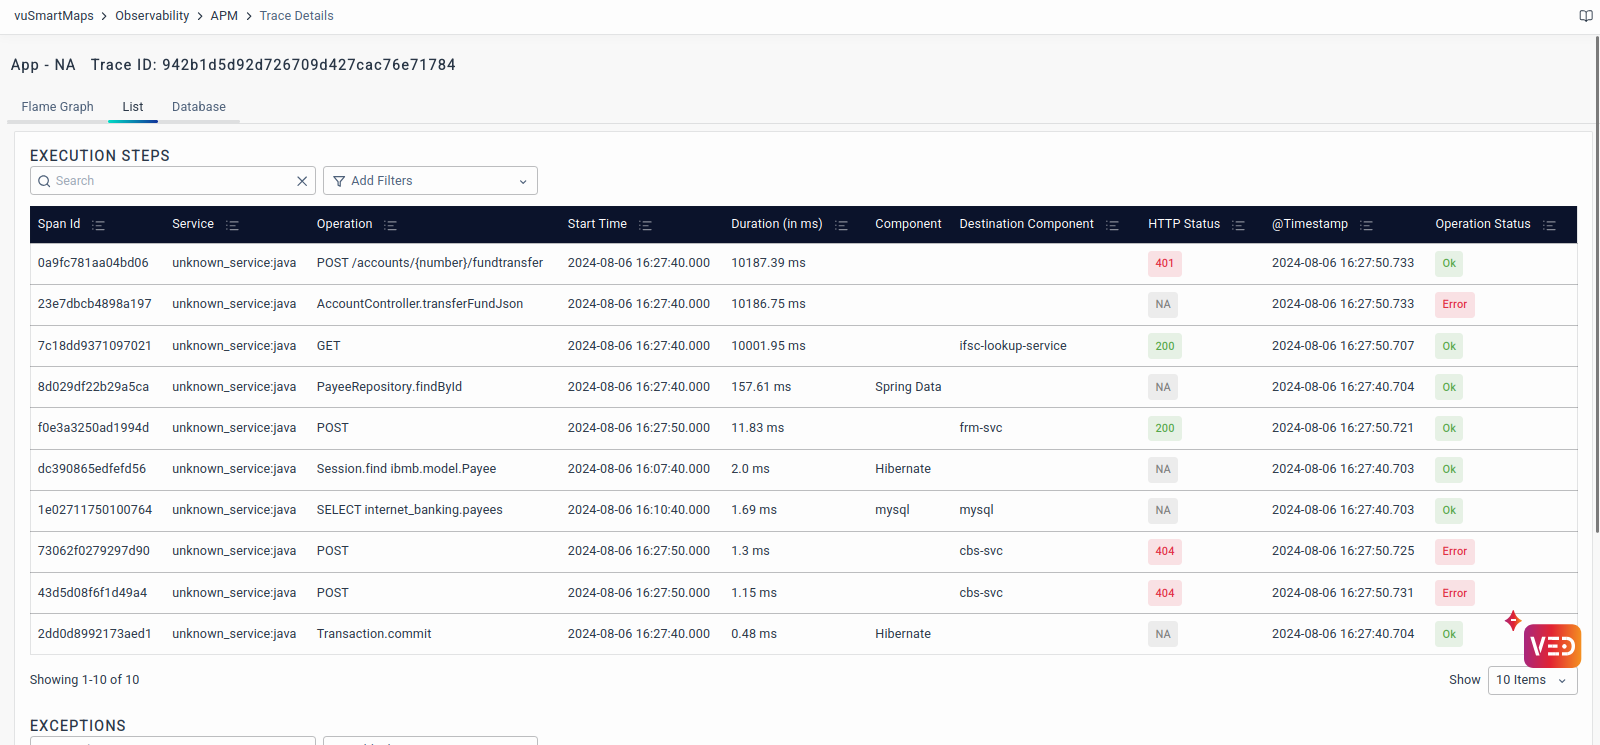
Task: Open the HTTP Status column filter icon
Action: point(1238,225)
